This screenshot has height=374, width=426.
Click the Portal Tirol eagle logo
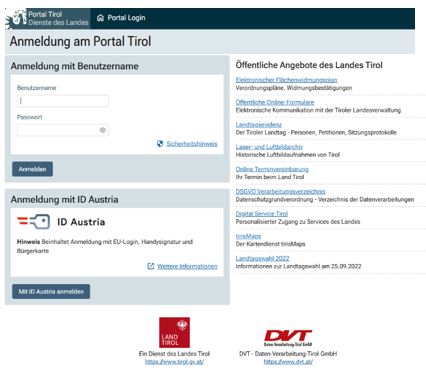(17, 19)
